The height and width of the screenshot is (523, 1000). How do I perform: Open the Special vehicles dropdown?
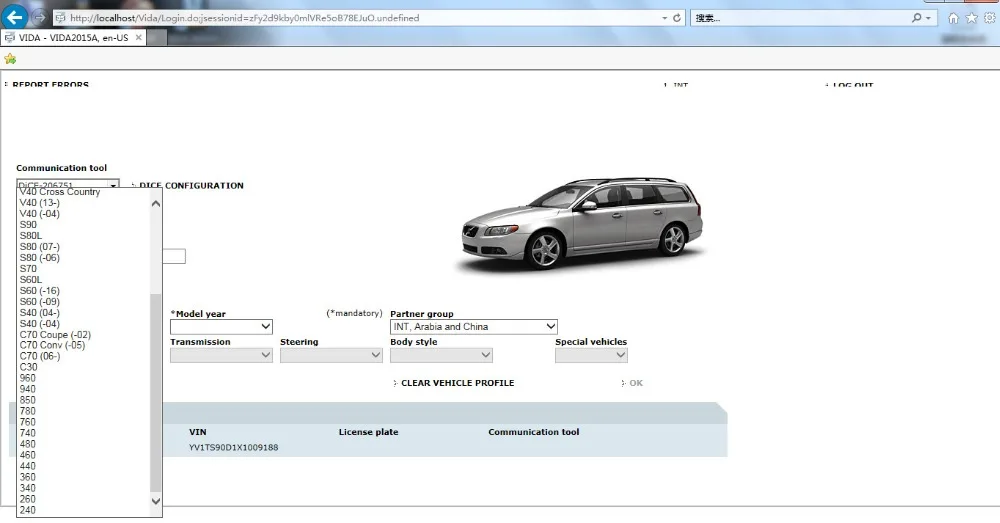pos(591,355)
